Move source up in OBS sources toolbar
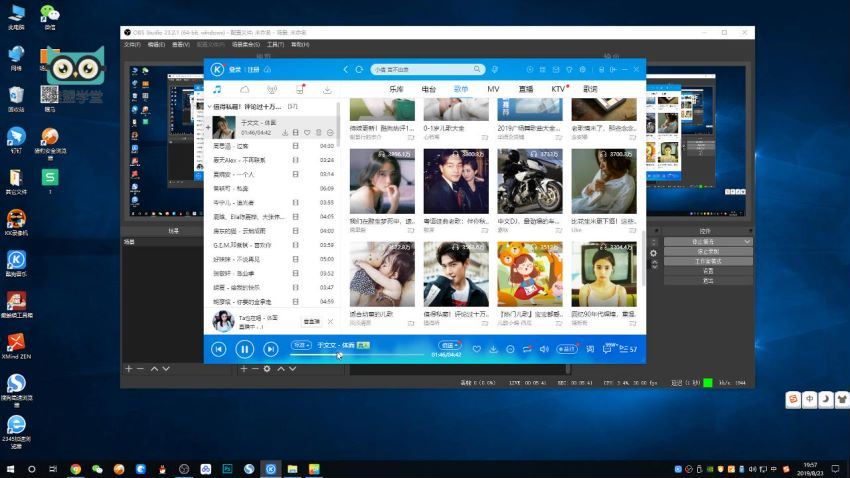The width and height of the screenshot is (850, 478). (x=281, y=369)
